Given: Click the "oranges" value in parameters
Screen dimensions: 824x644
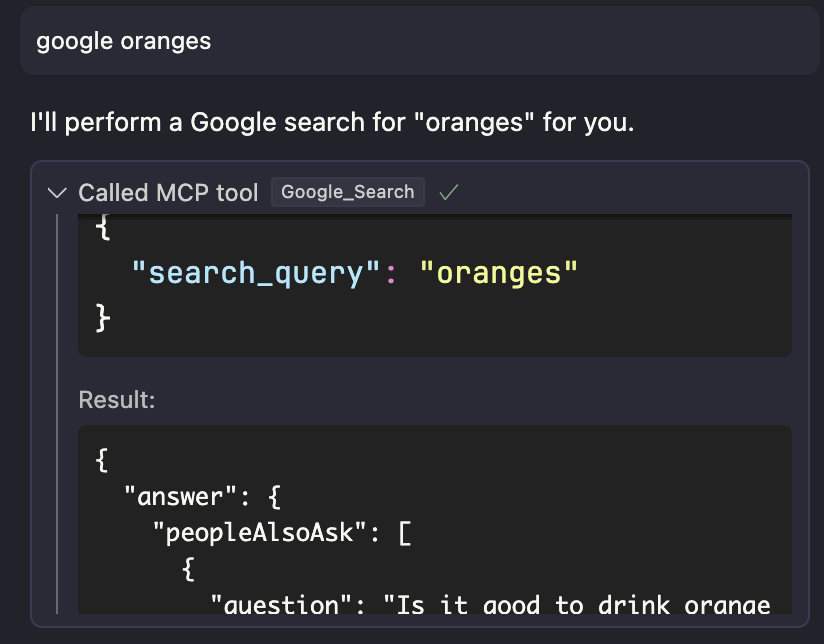Looking at the screenshot, I should pyautogui.click(x=499, y=273).
